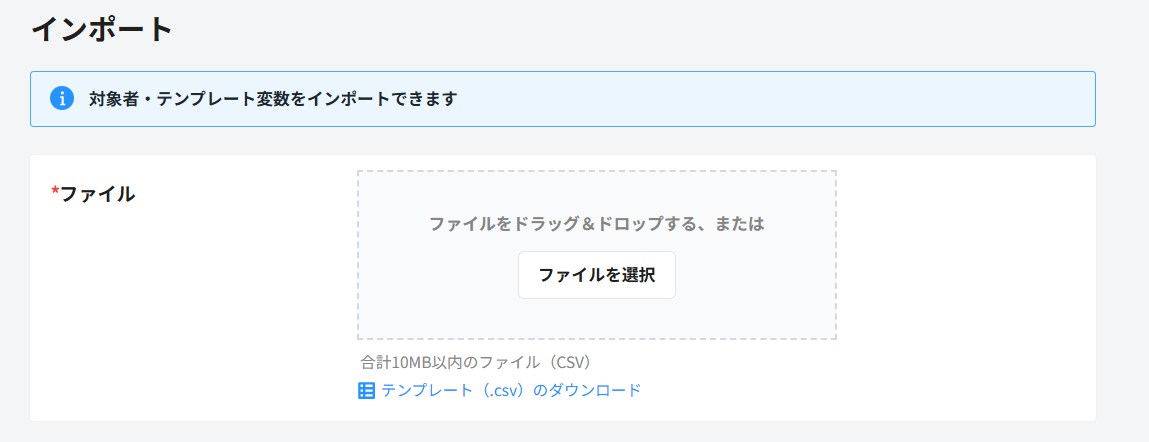
Task: Click the ファイル field label
Action: pyautogui.click(x=97, y=194)
